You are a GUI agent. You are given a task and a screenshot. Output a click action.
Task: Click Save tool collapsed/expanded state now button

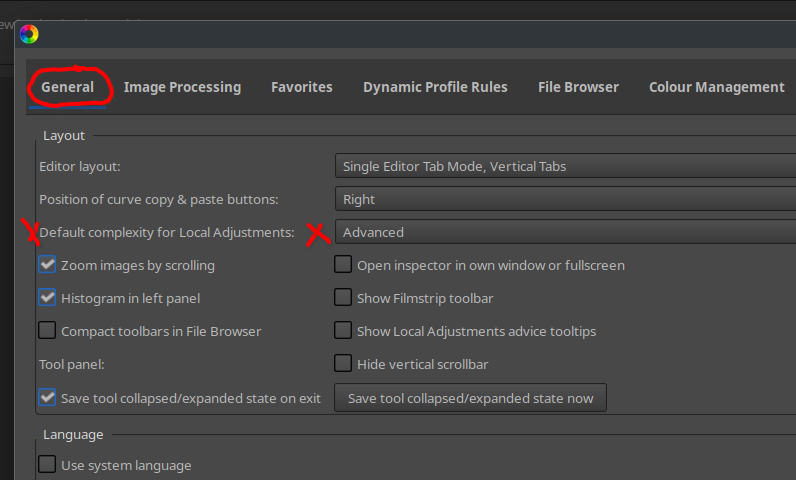pyautogui.click(x=470, y=398)
